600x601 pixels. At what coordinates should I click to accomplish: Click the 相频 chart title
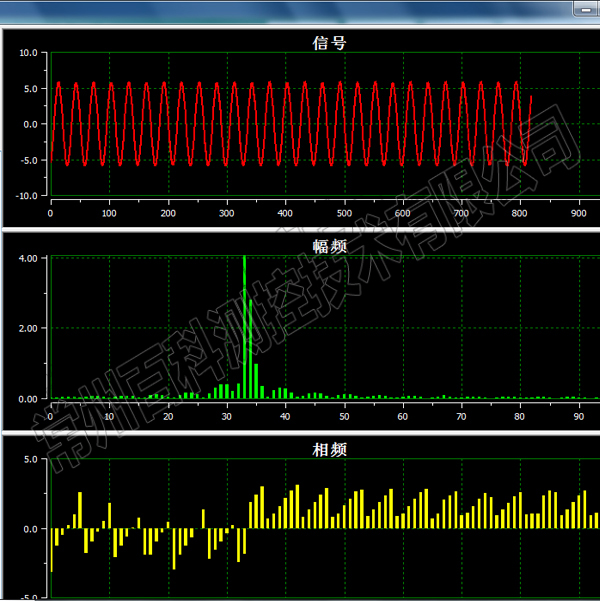[x=329, y=450]
